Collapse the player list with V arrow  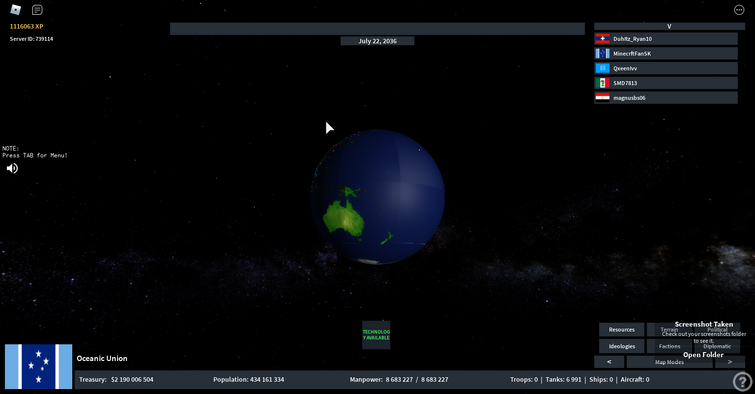[x=669, y=26]
